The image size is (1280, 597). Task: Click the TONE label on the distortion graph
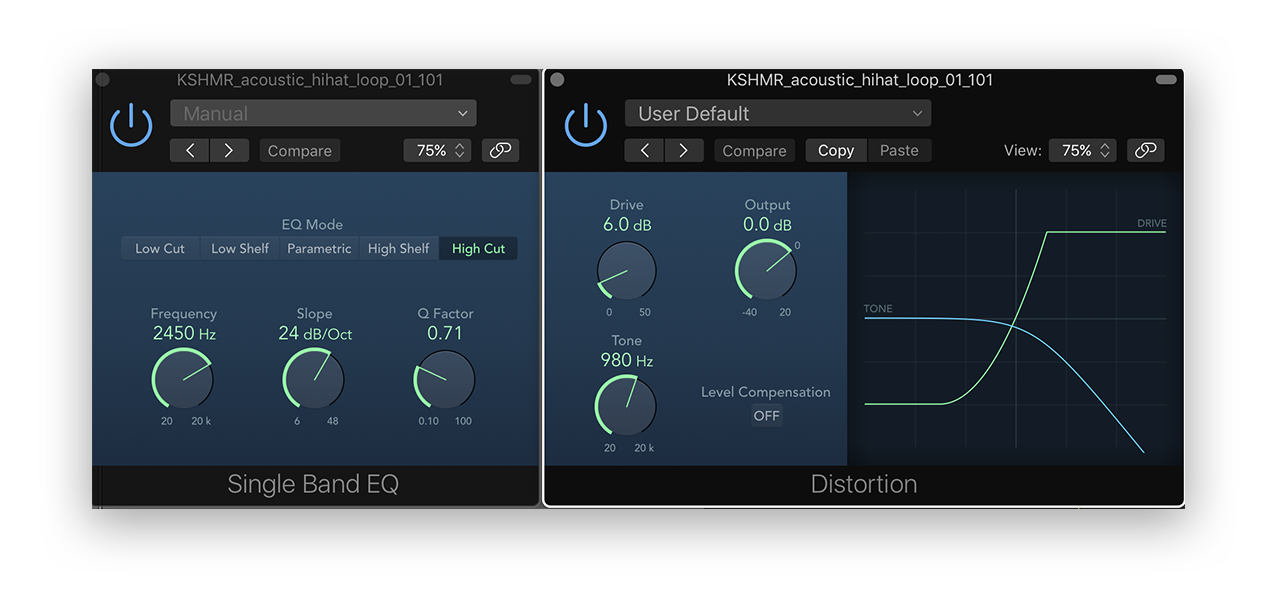coord(878,309)
